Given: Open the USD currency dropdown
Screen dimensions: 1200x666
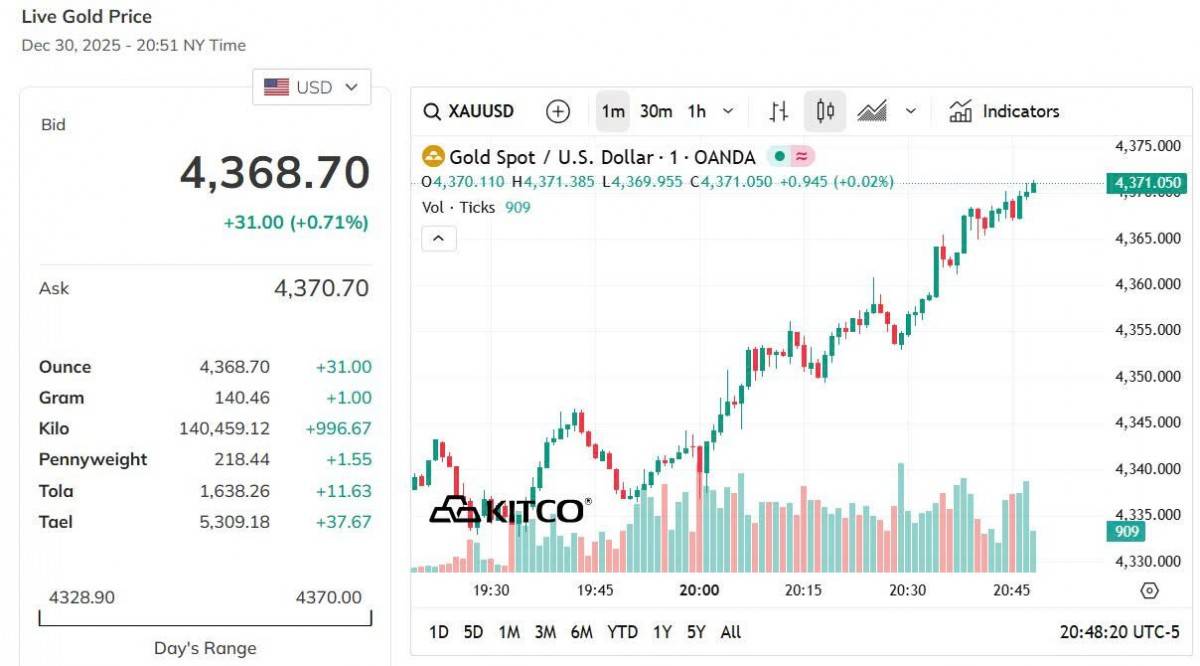Looking at the screenshot, I should 312,88.
